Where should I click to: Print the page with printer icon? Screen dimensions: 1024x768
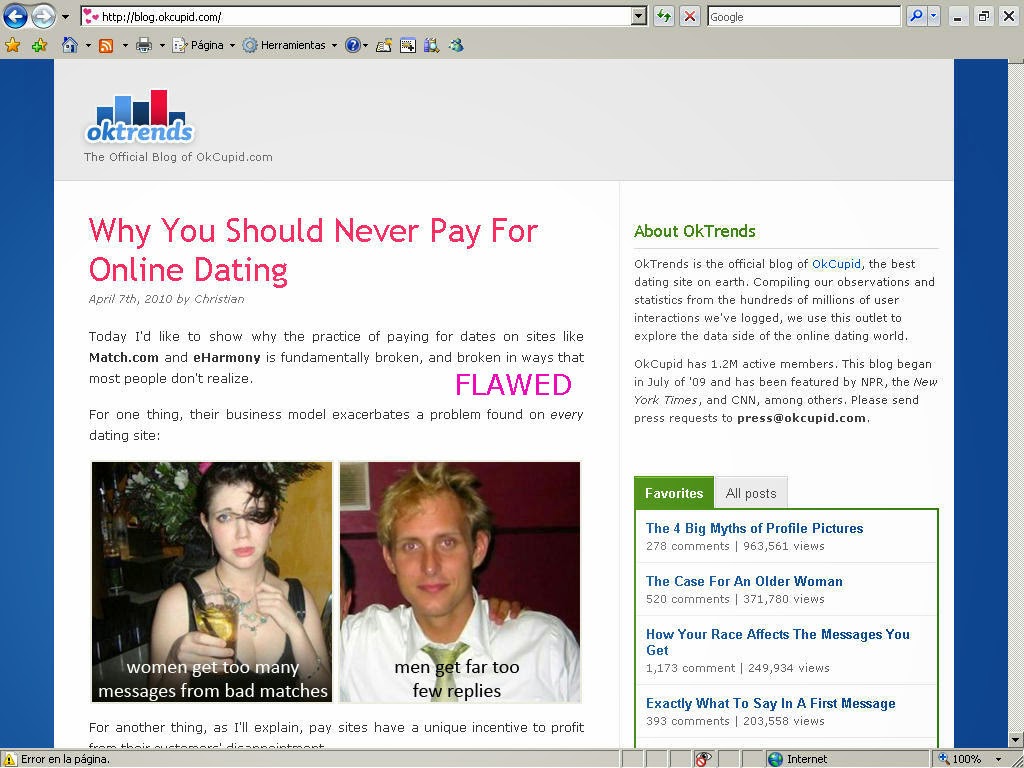(144, 45)
